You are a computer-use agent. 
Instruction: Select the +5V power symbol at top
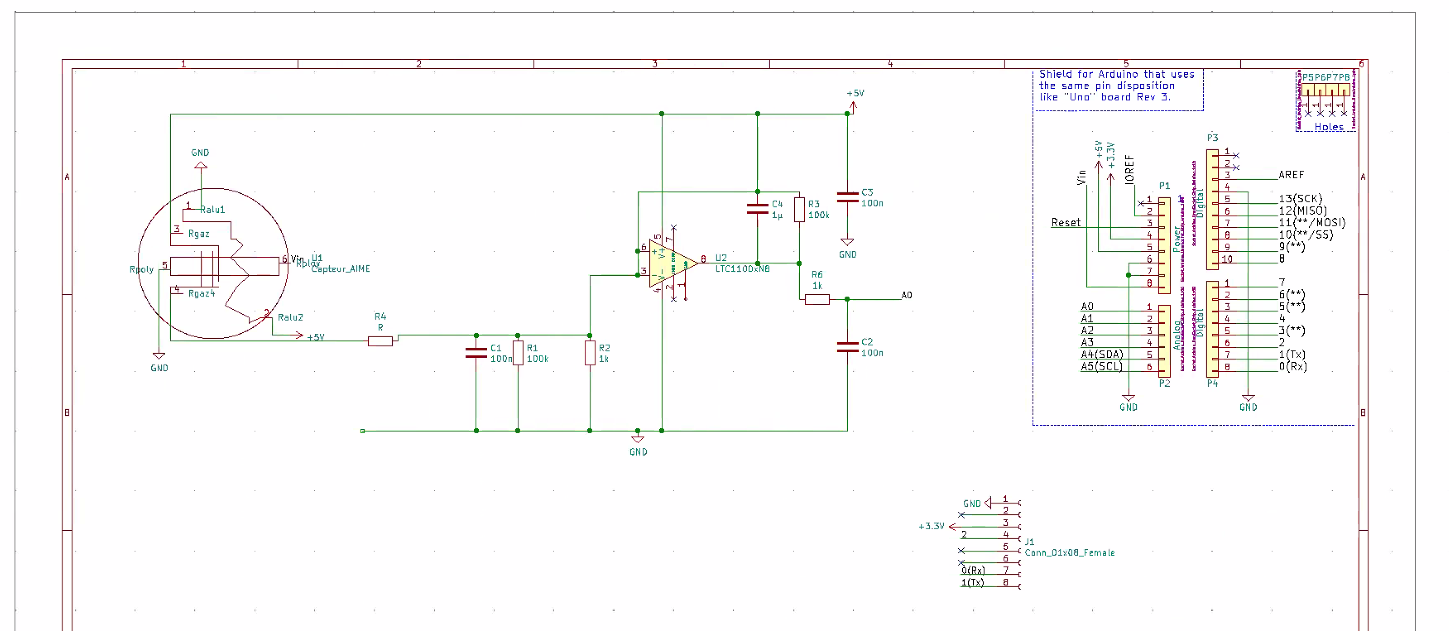tap(854, 95)
